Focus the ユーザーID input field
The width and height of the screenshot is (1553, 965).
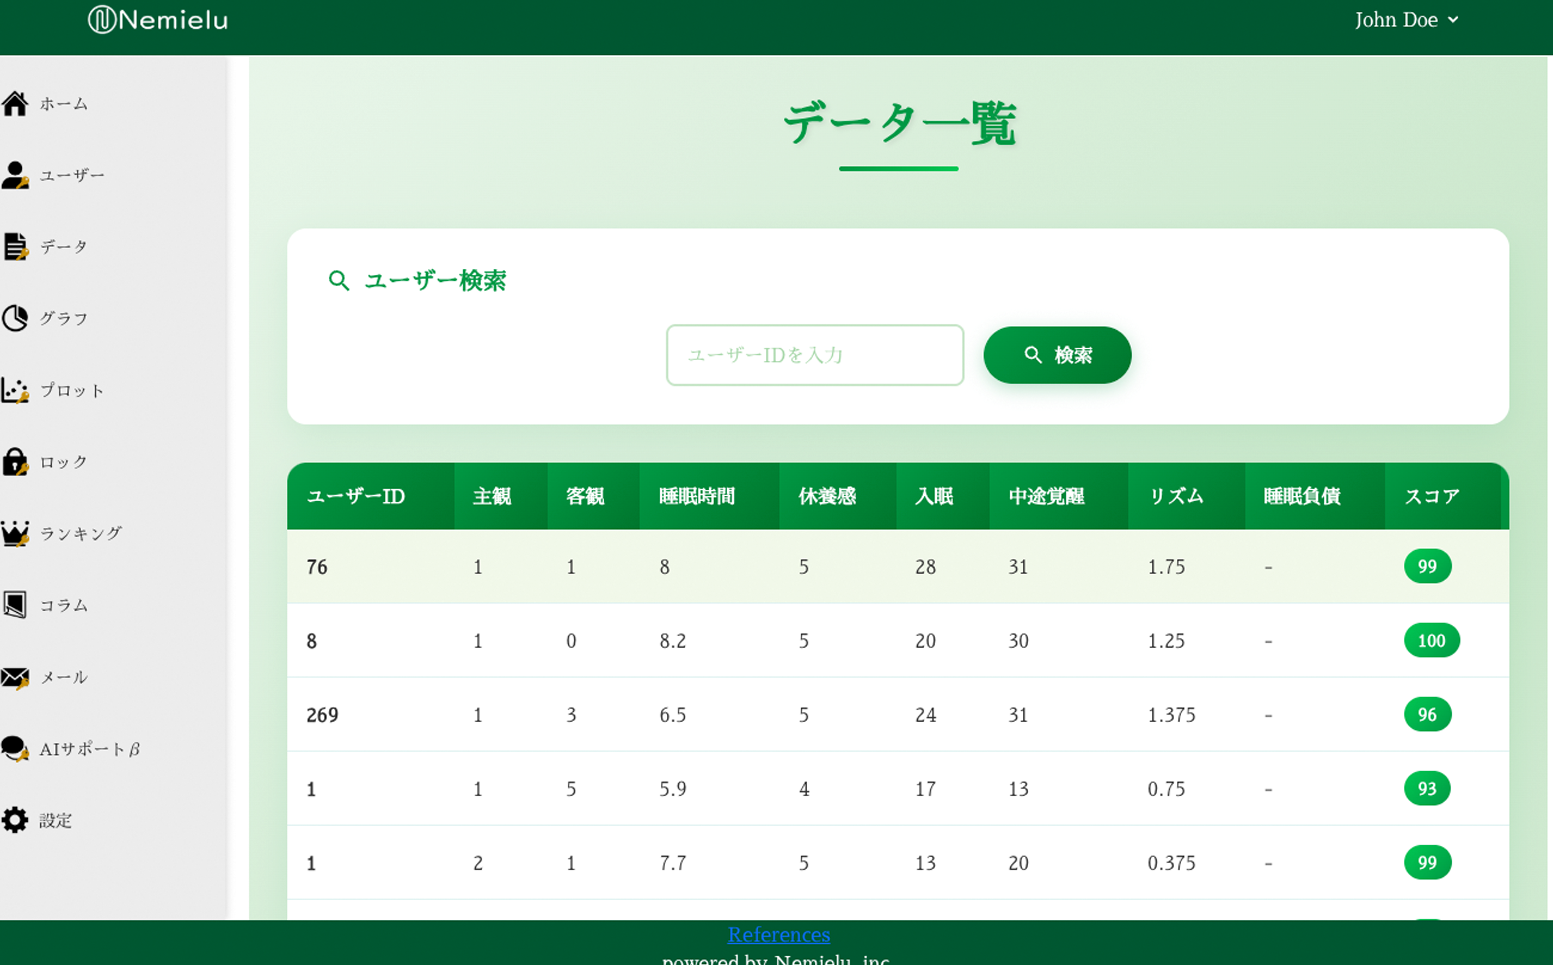point(814,355)
